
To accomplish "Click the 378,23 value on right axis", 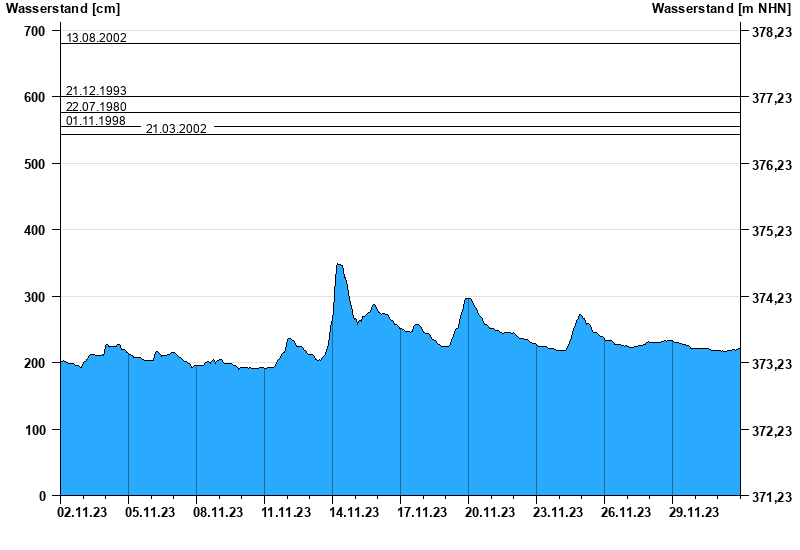I will pos(772,32).
